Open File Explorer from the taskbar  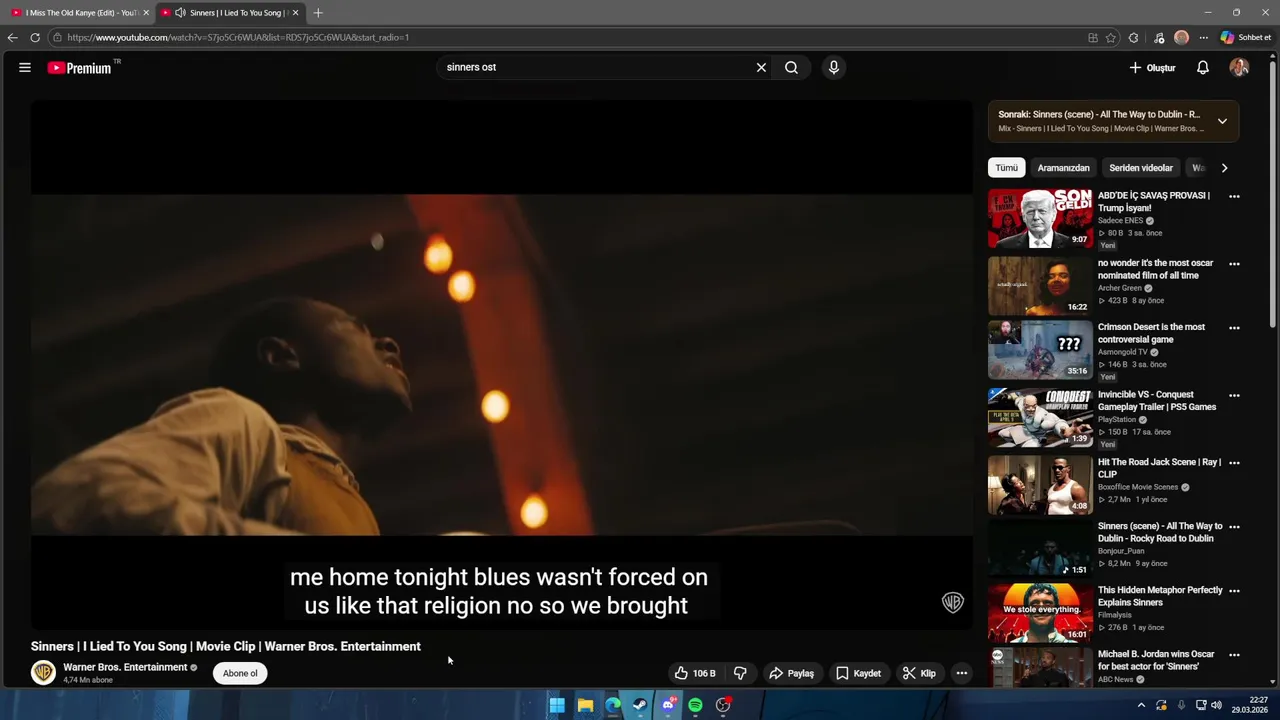coord(585,705)
